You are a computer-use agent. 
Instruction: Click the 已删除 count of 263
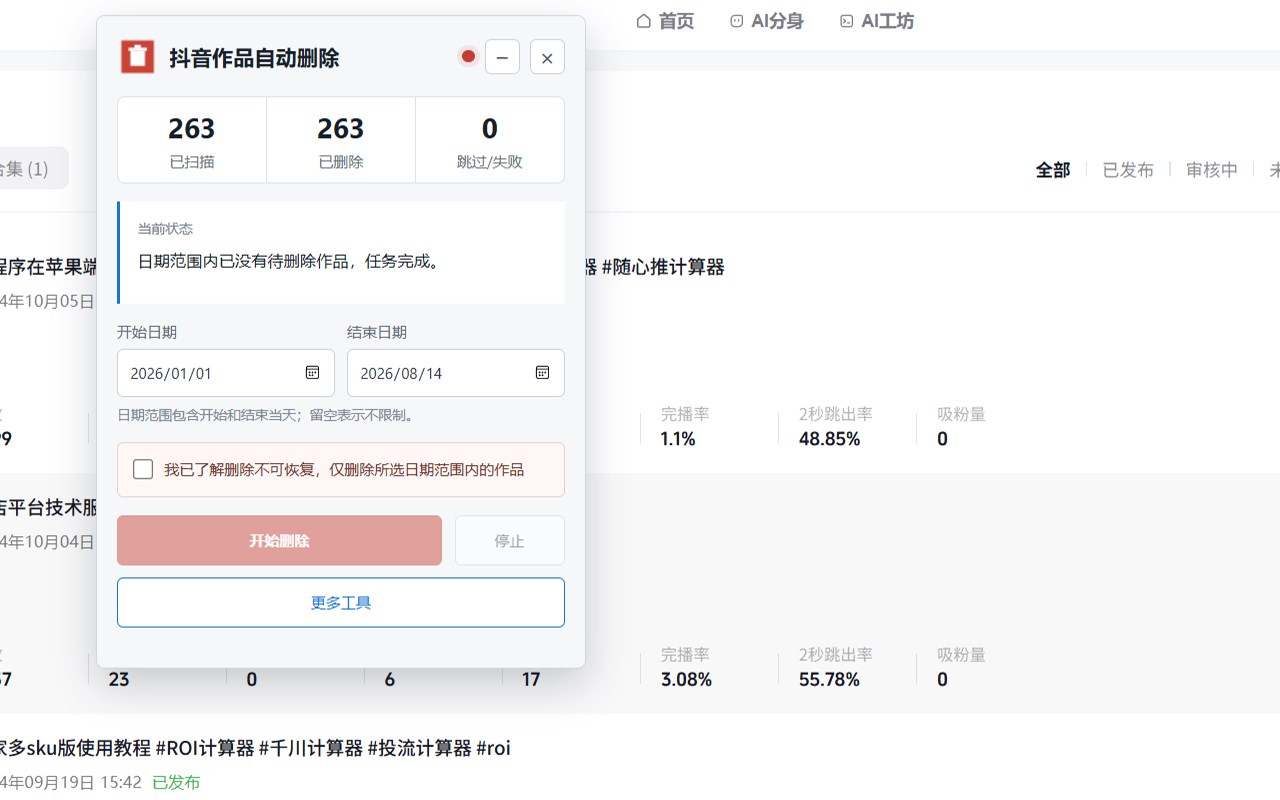click(x=340, y=129)
